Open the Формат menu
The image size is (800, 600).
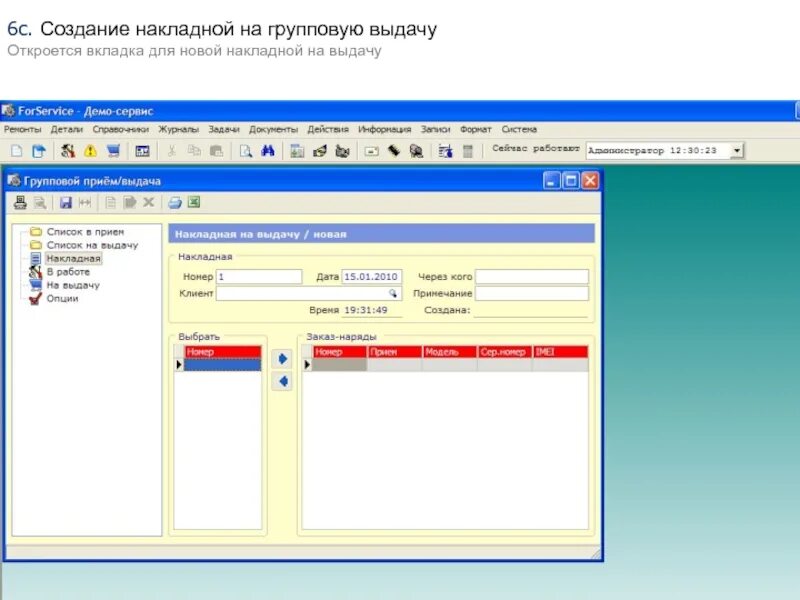point(476,129)
